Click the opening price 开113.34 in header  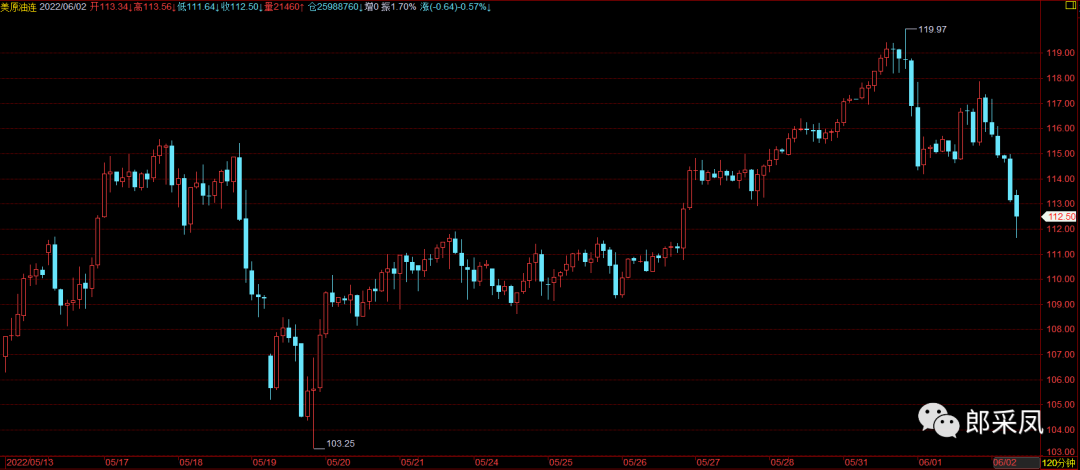tap(109, 6)
